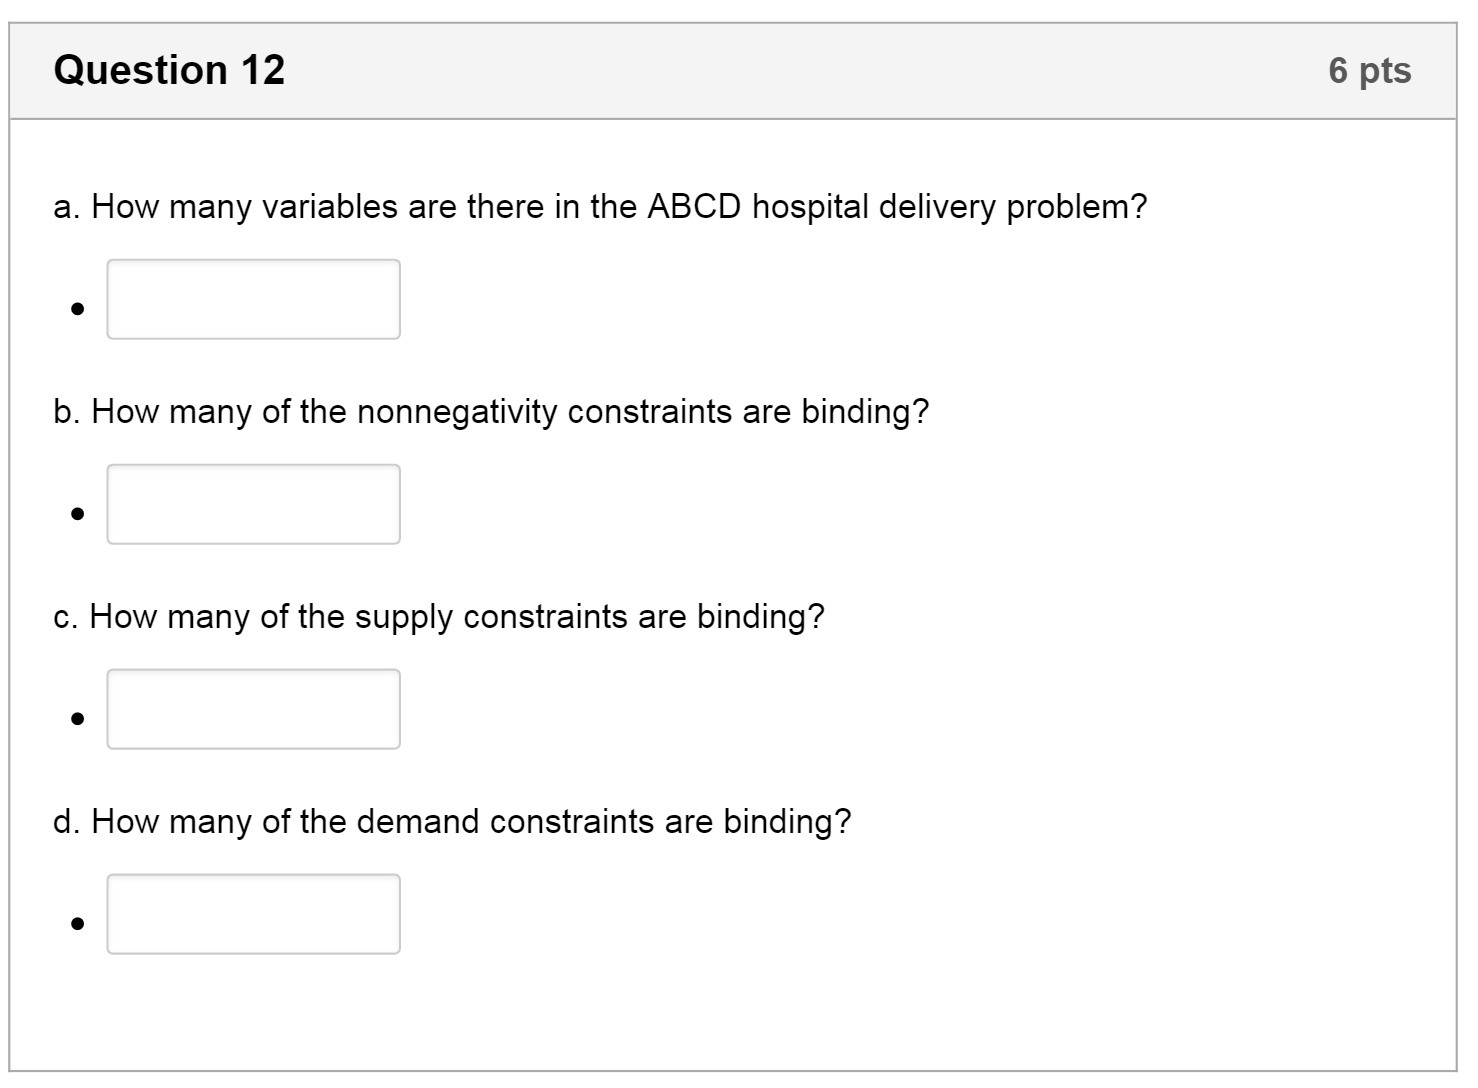Click the word "hospital" in question a
This screenshot has width=1478, height=1088.
(x=811, y=207)
